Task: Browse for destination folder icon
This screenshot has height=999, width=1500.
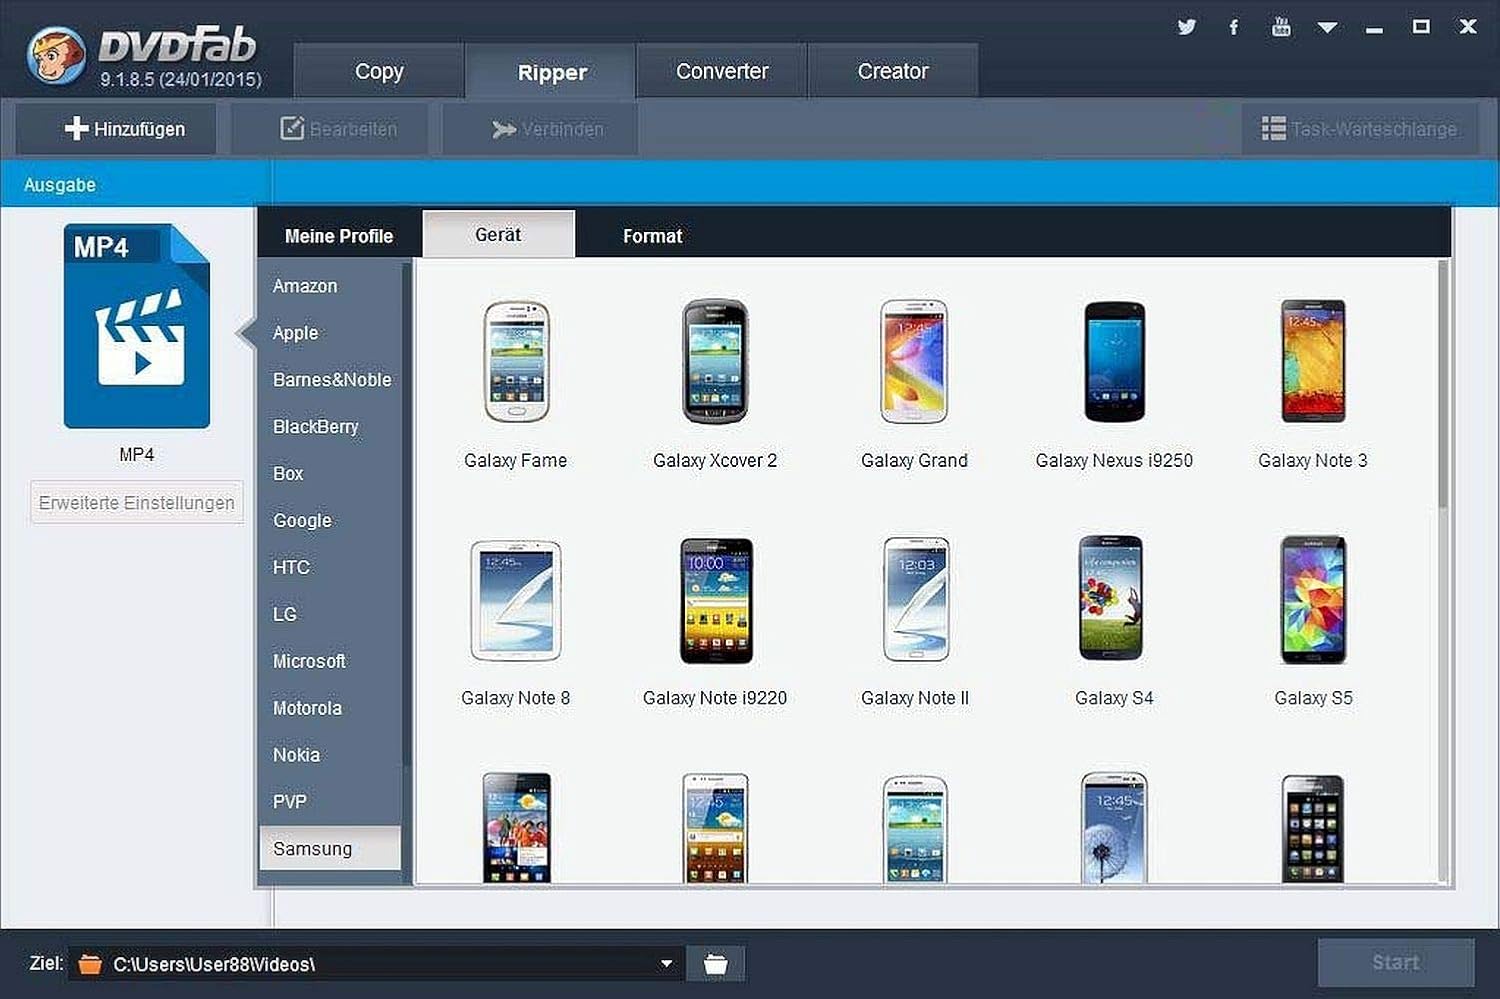Action: pos(716,964)
